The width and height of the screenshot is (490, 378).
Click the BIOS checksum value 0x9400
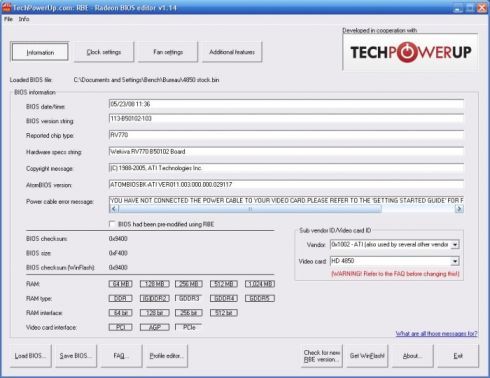click(118, 239)
